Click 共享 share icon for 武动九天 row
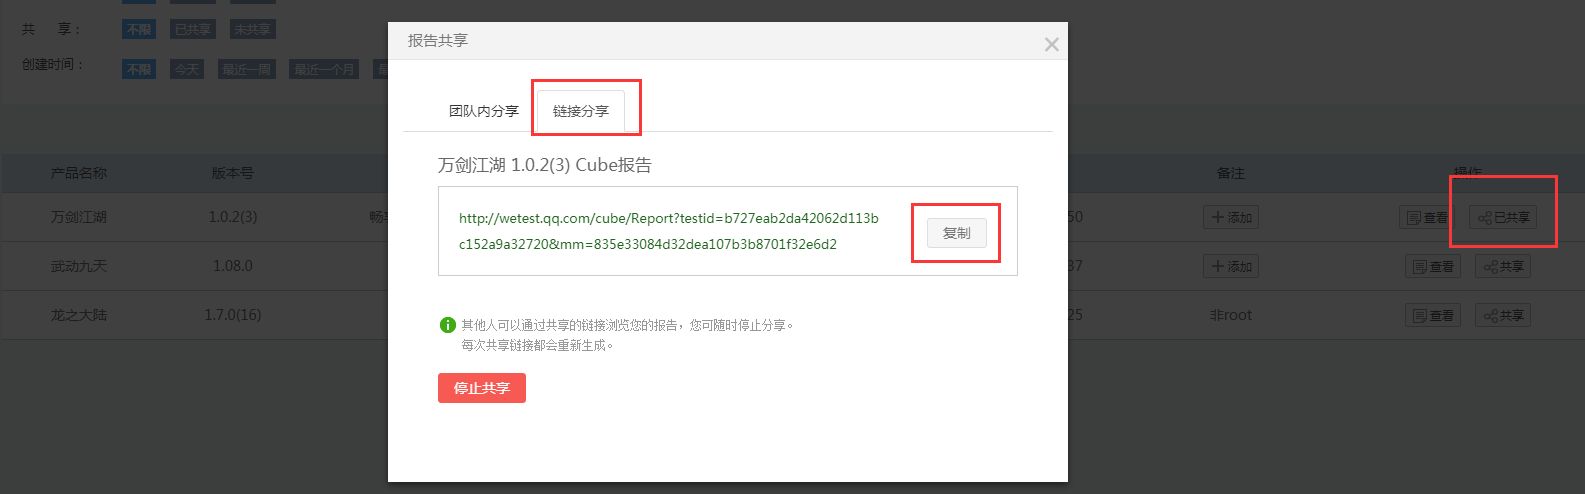1585x494 pixels. (x=1503, y=266)
